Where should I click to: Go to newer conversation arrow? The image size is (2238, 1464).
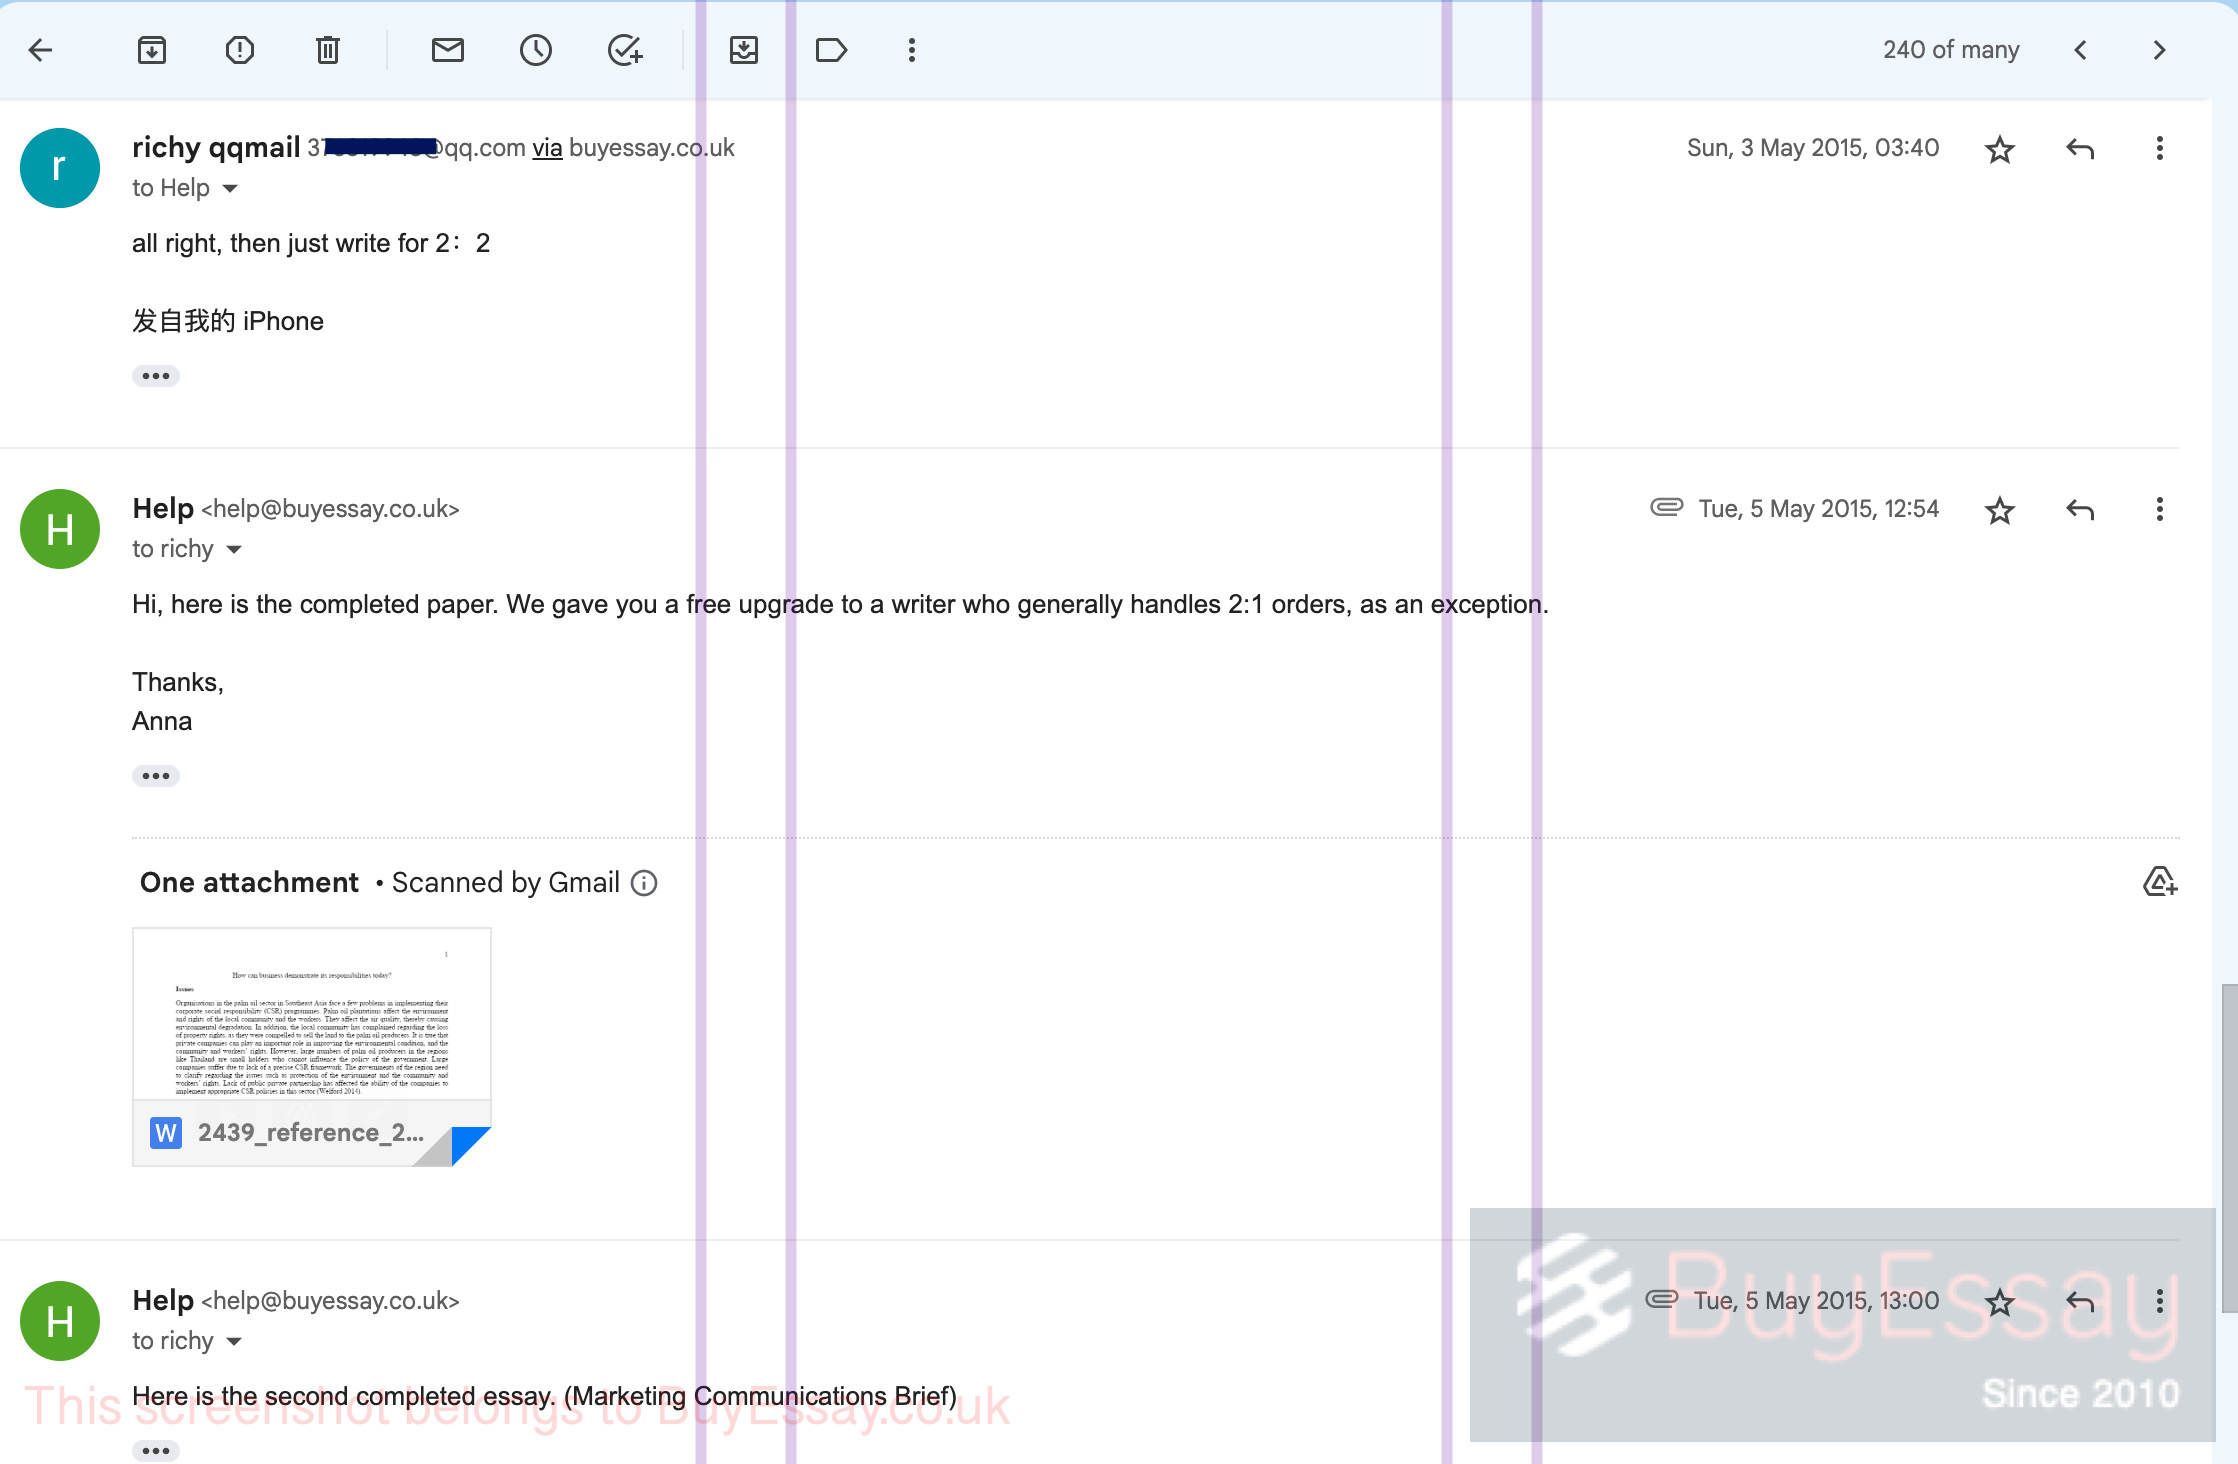tap(2081, 50)
